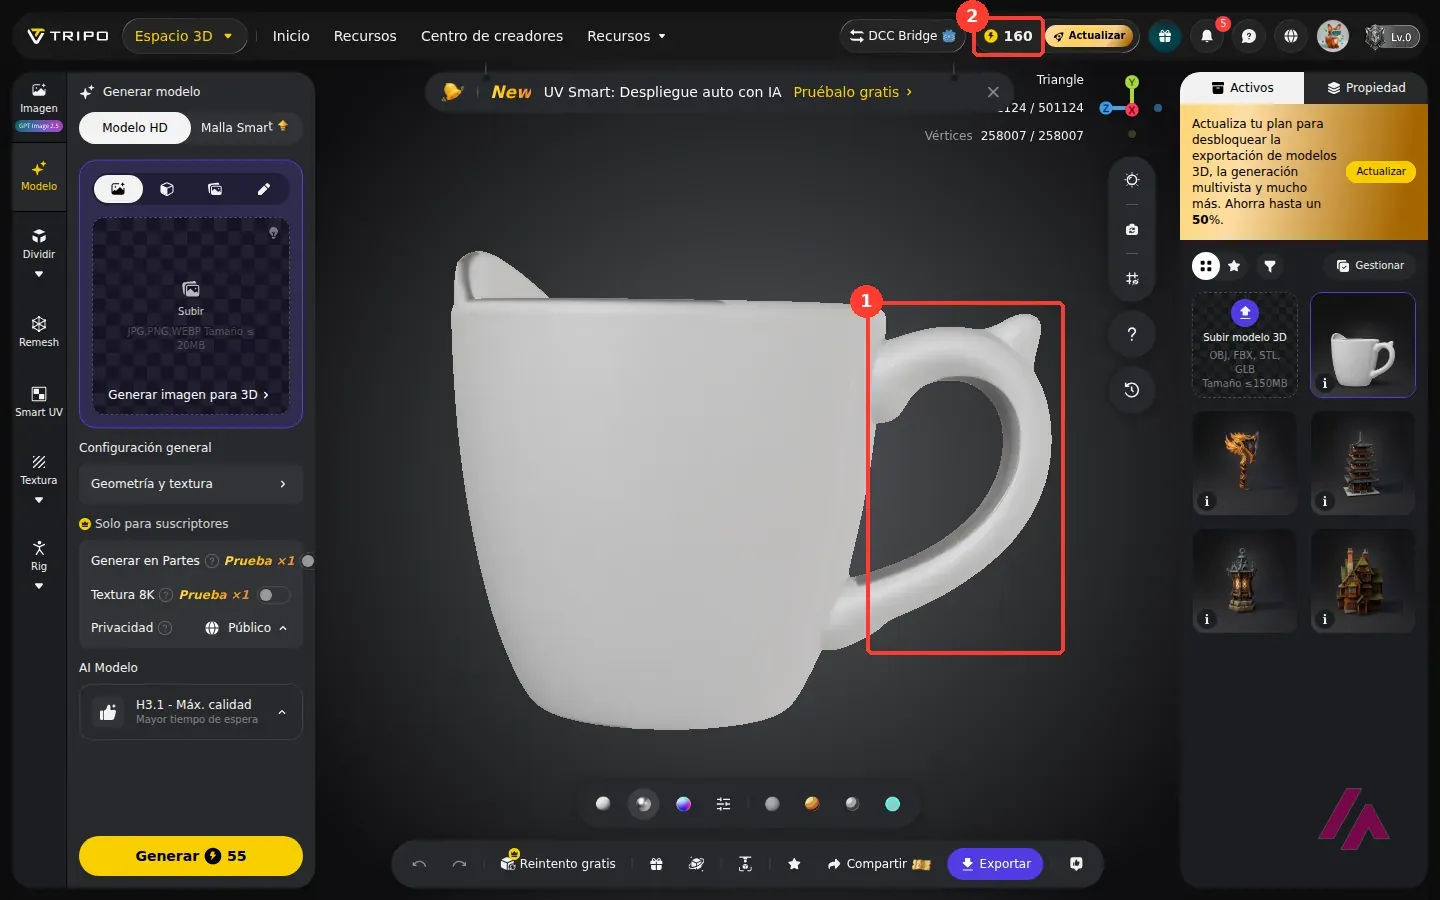Screen dimensions: 1440x900
Task: Click the Exportar button
Action: pos(995,864)
